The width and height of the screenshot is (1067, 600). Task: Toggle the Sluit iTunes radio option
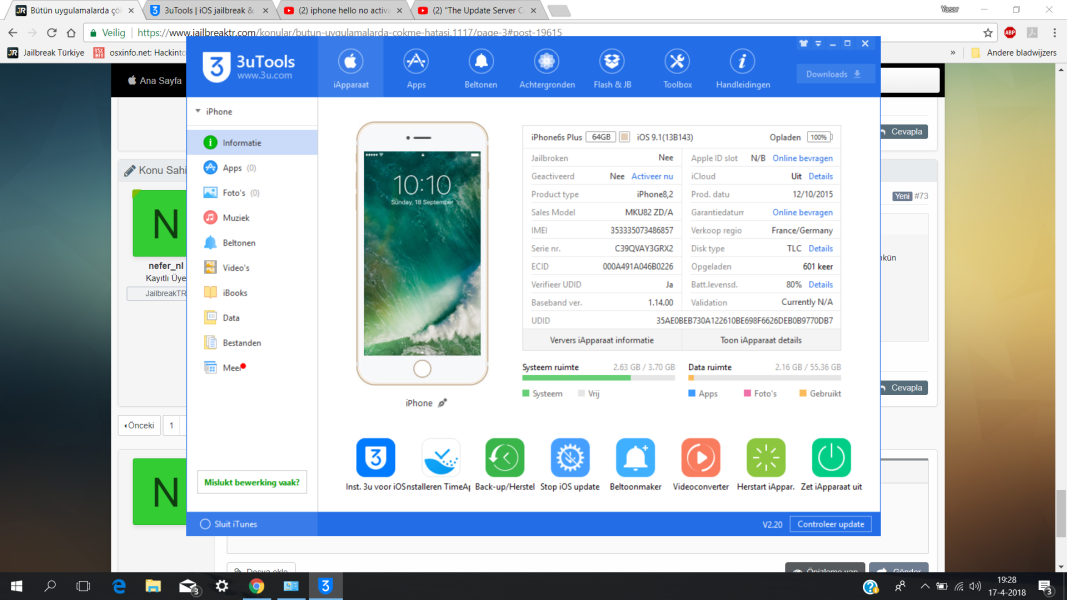205,524
